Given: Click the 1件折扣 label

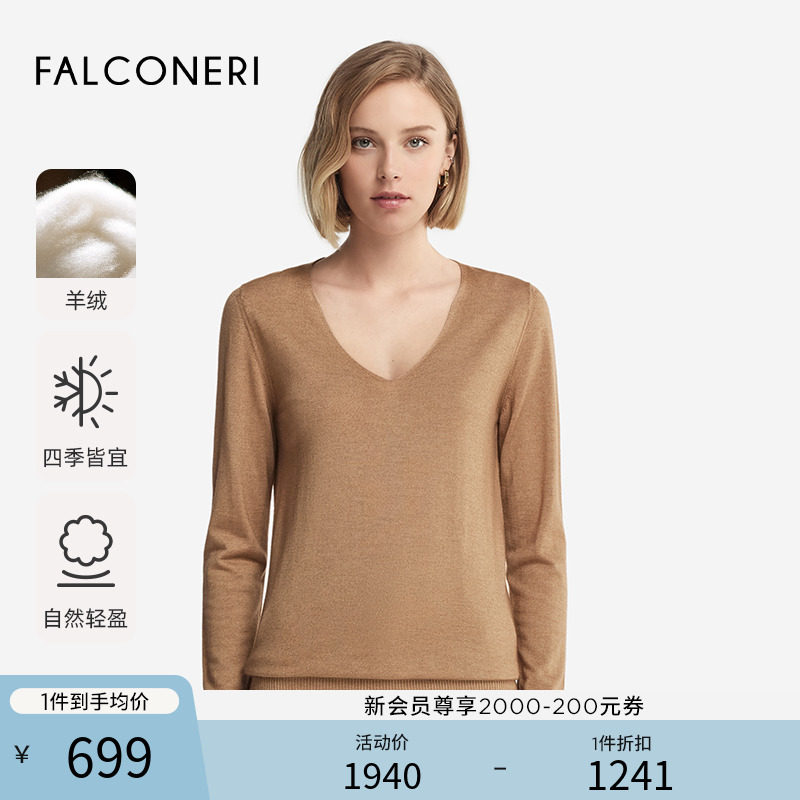Looking at the screenshot, I should click(x=621, y=743).
